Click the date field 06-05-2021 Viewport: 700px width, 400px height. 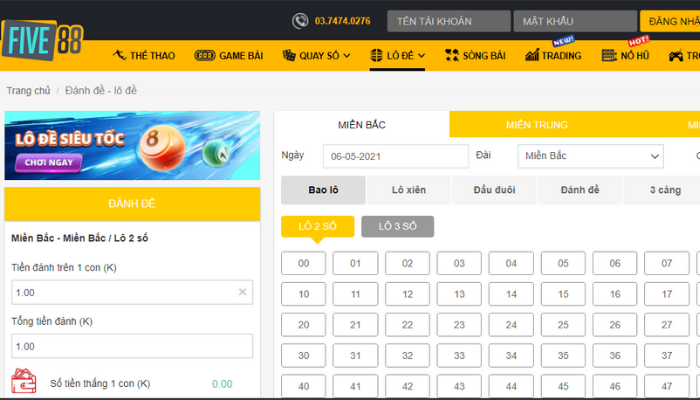pyautogui.click(x=395, y=156)
